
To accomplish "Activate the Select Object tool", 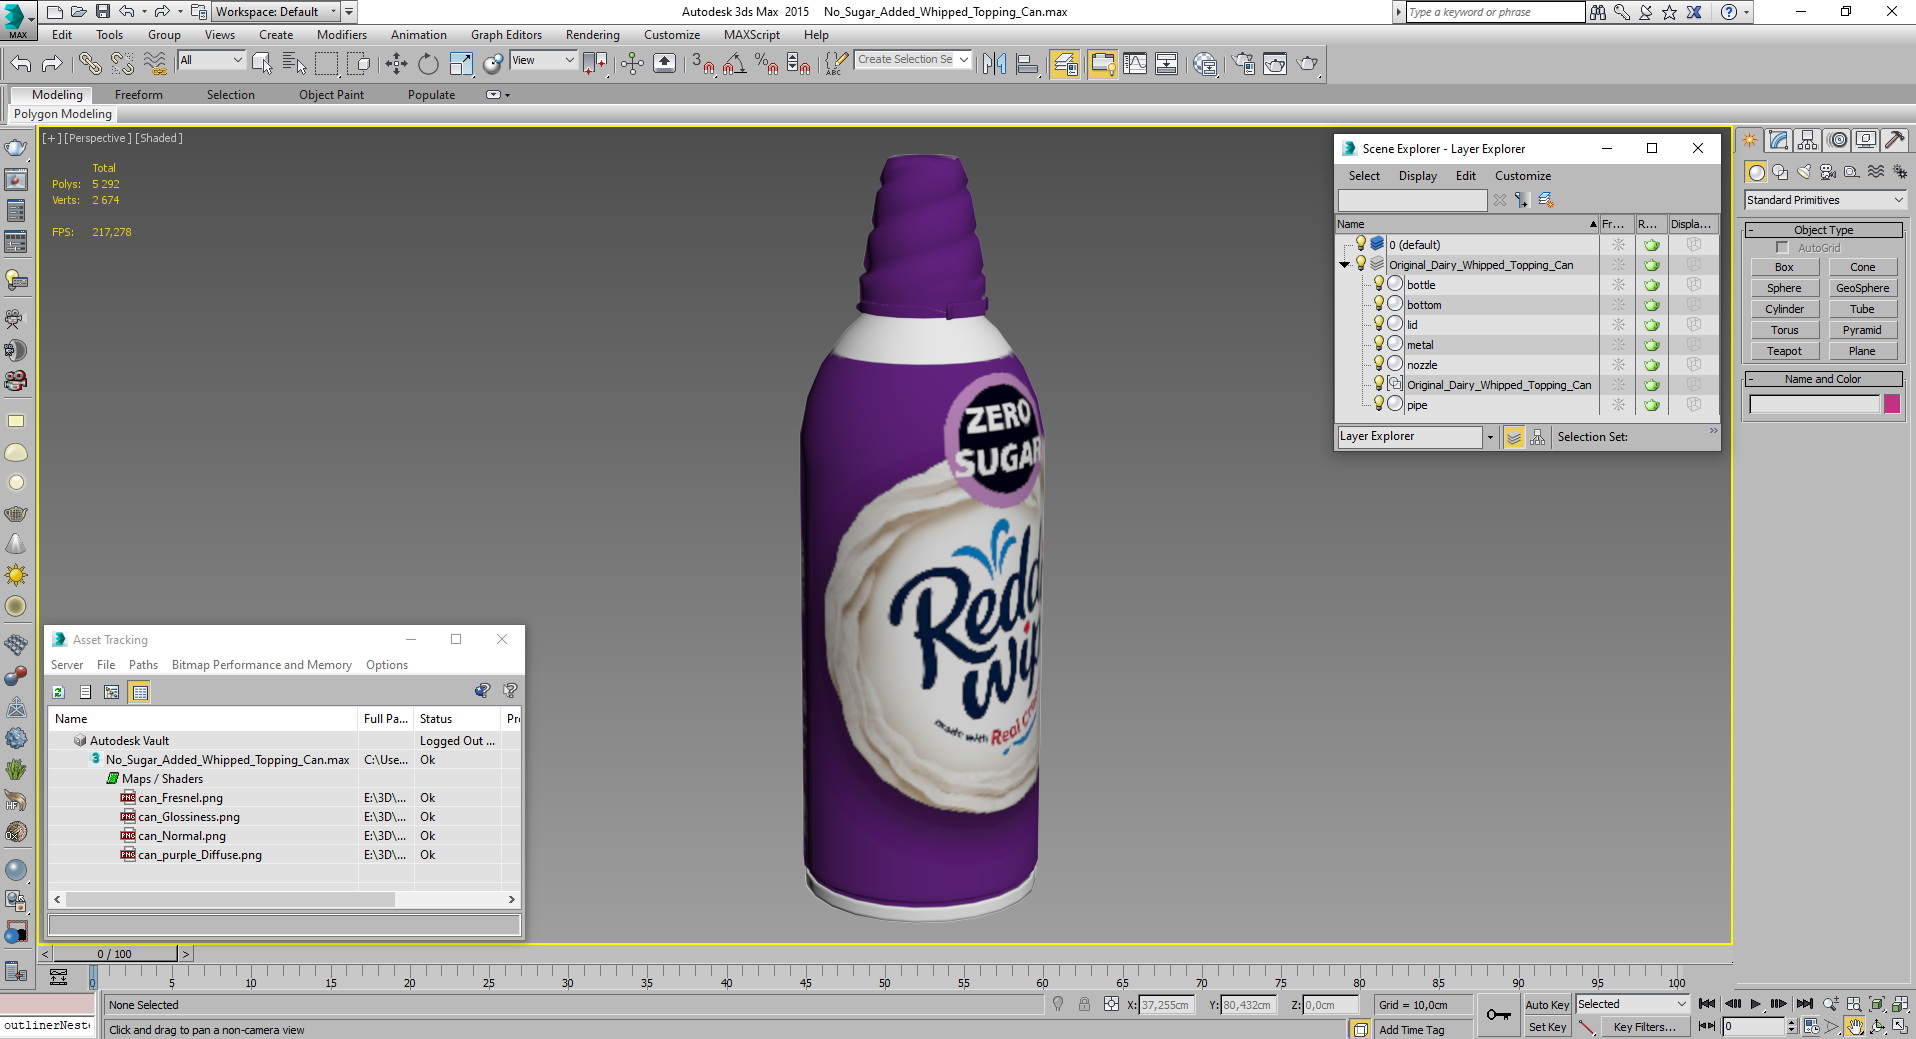I will (263, 64).
